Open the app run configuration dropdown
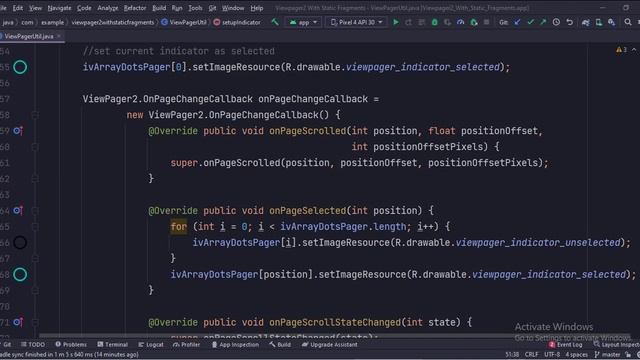The height and width of the screenshot is (360, 640). [x=303, y=22]
